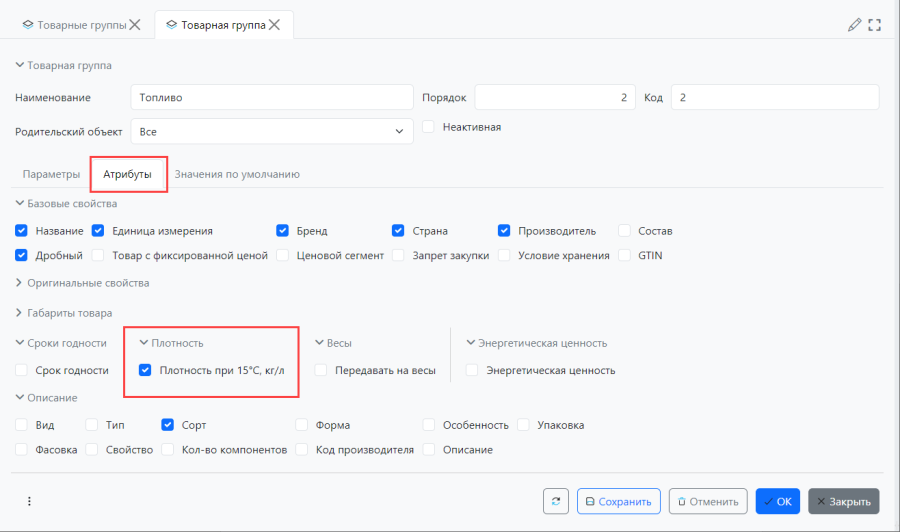
Task: Uncheck Плотность при 15°C checkbox
Action: pyautogui.click(x=145, y=371)
